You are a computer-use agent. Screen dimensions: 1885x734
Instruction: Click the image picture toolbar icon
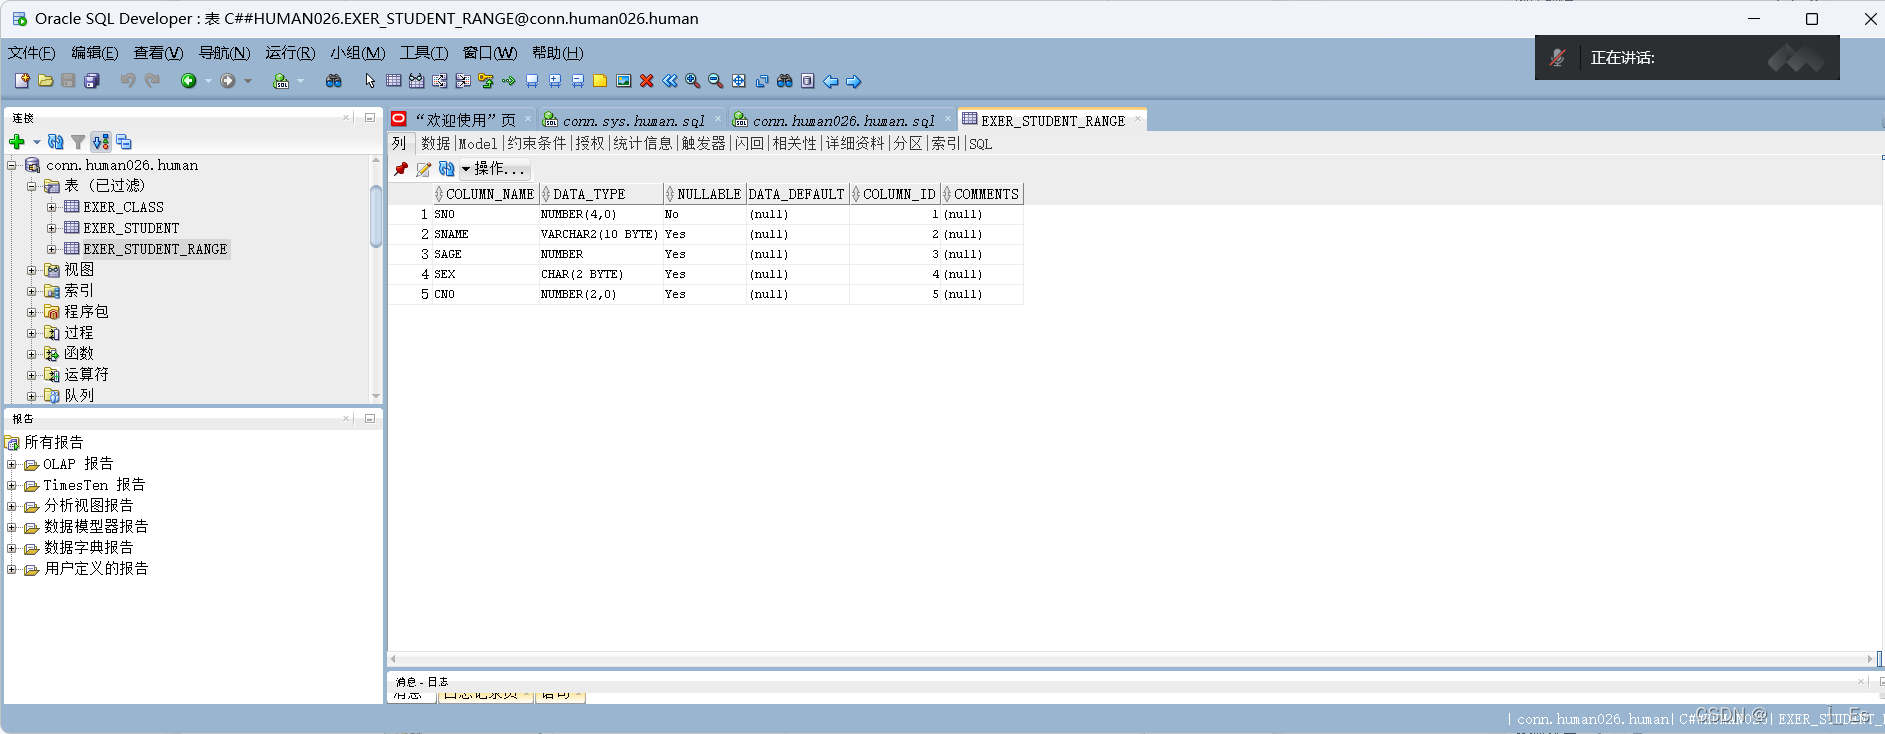[623, 81]
